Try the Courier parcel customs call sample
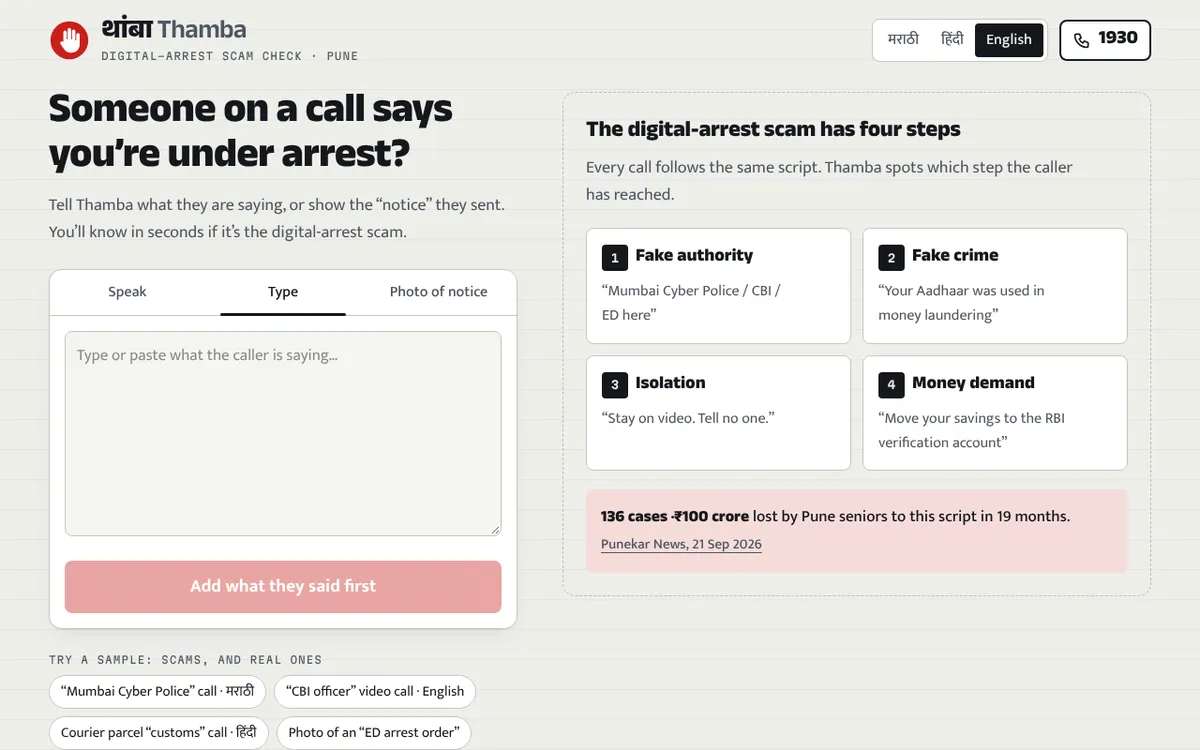This screenshot has height=750, width=1200. point(159,732)
